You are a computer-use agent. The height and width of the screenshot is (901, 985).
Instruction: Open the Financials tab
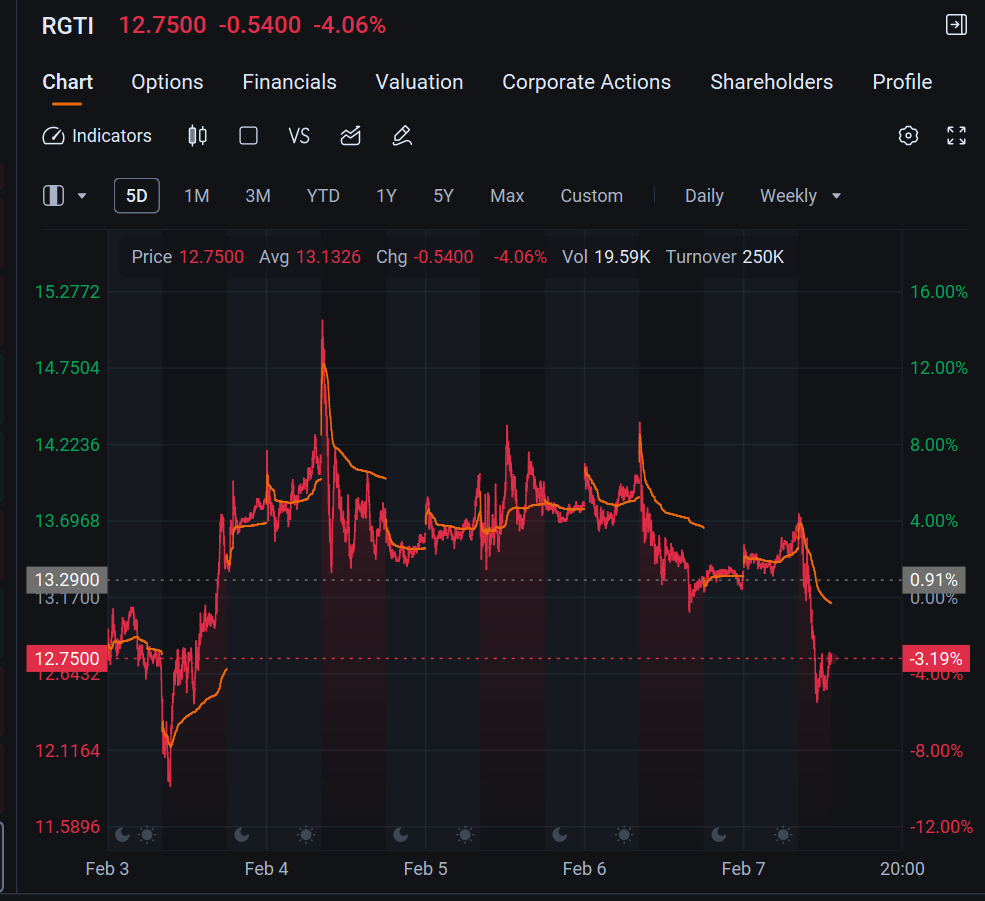(x=290, y=82)
